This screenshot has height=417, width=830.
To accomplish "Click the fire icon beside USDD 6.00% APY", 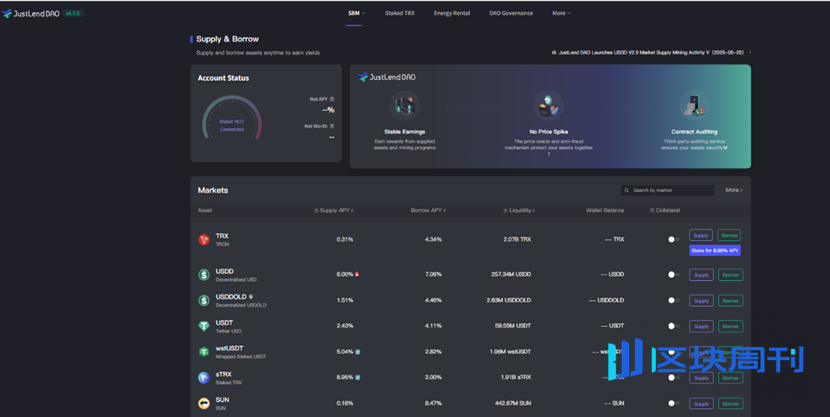I will click(357, 274).
